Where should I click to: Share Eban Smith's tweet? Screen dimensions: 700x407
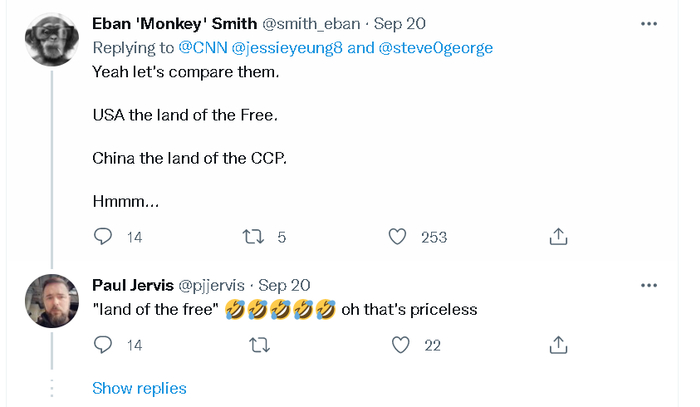[x=559, y=237]
